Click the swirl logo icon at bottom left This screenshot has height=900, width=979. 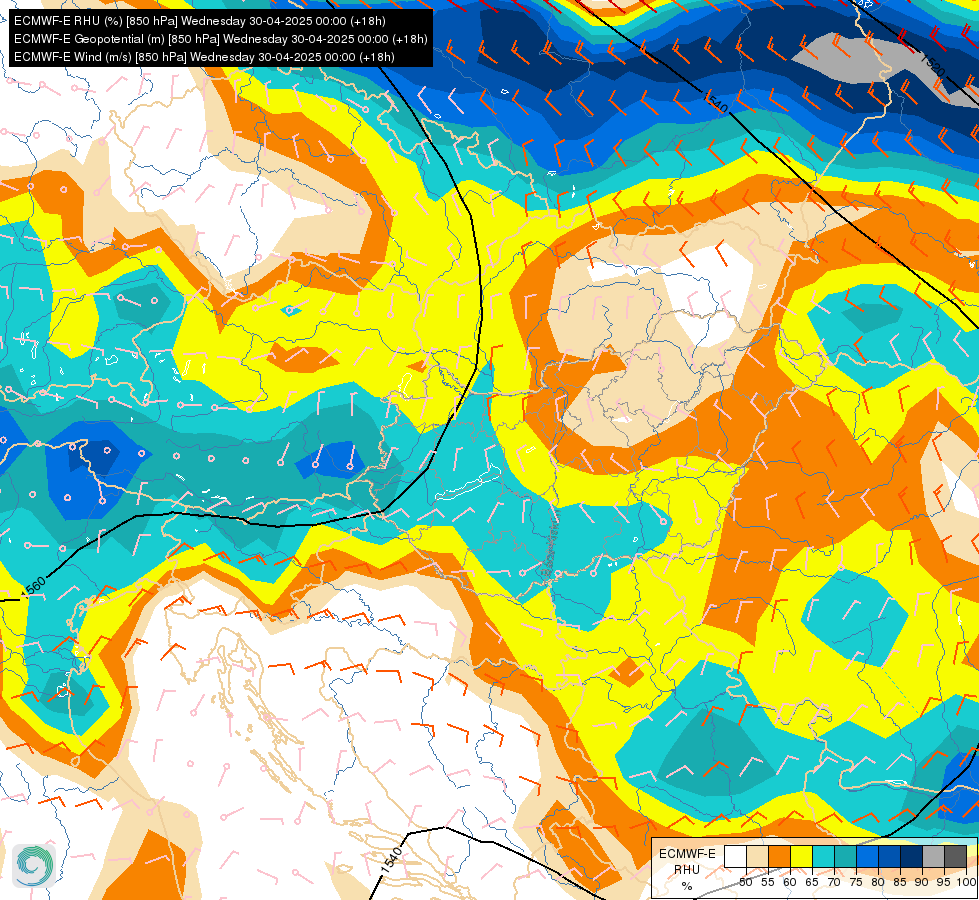[x=34, y=866]
